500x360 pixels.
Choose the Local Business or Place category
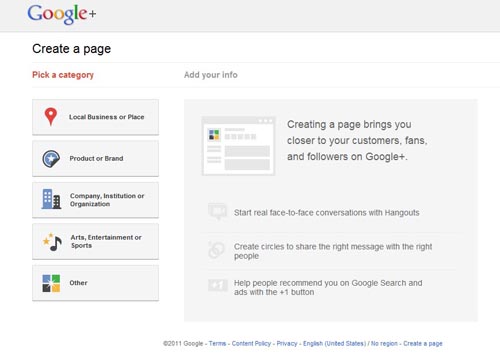[95, 117]
